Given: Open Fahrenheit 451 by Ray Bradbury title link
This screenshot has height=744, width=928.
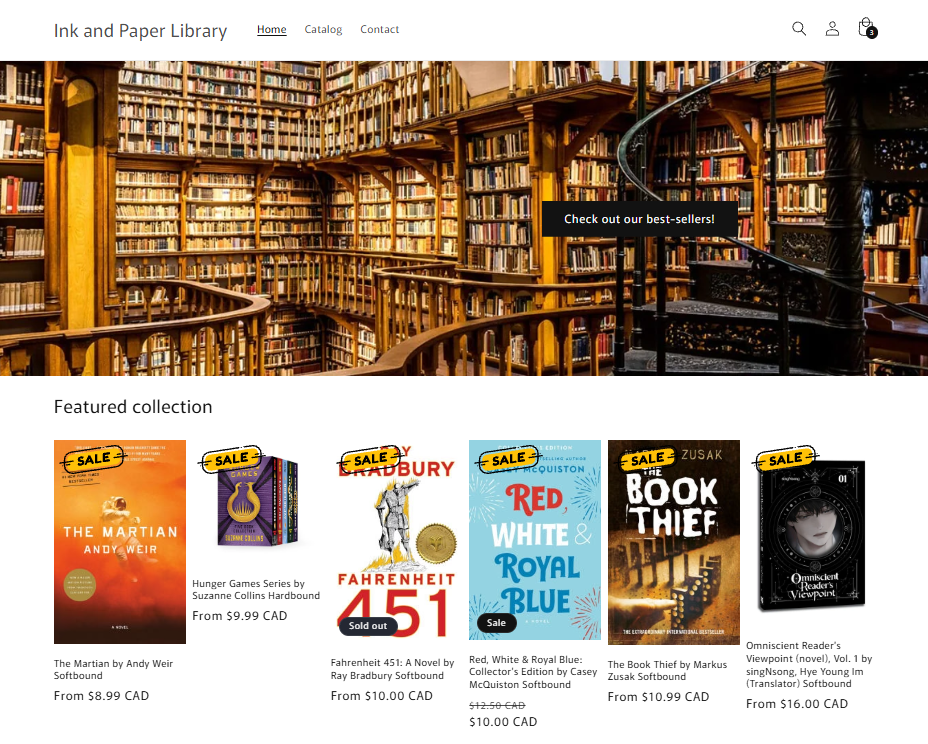Looking at the screenshot, I should coord(392,669).
